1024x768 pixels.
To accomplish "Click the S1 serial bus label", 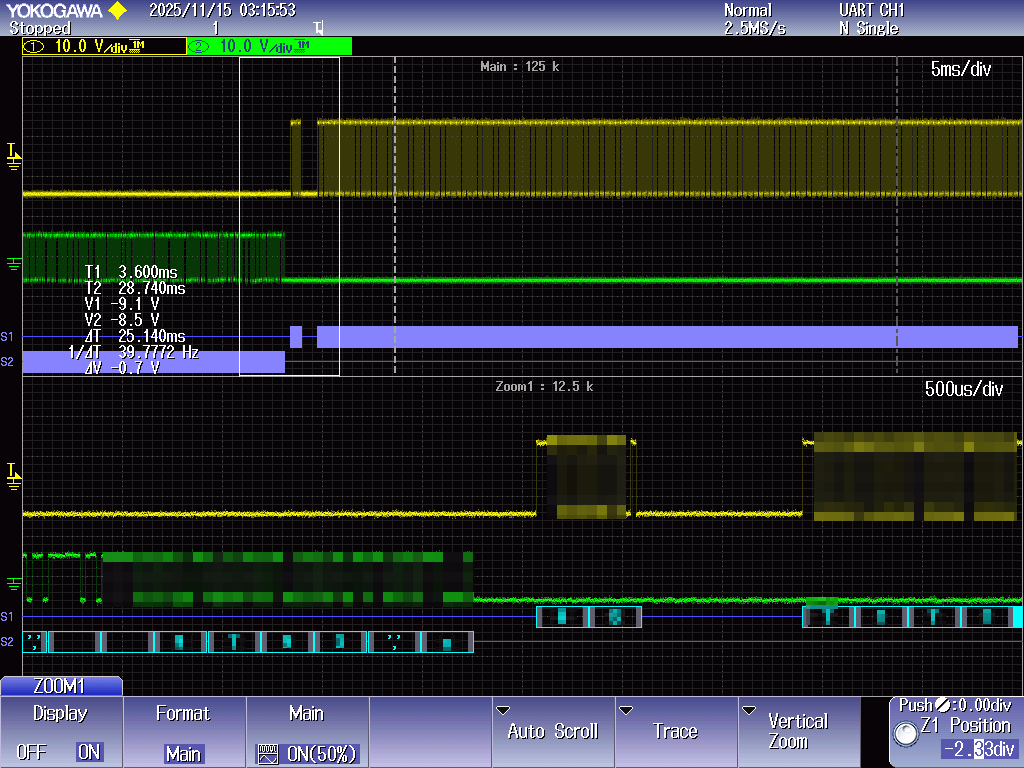I will pos(8,337).
